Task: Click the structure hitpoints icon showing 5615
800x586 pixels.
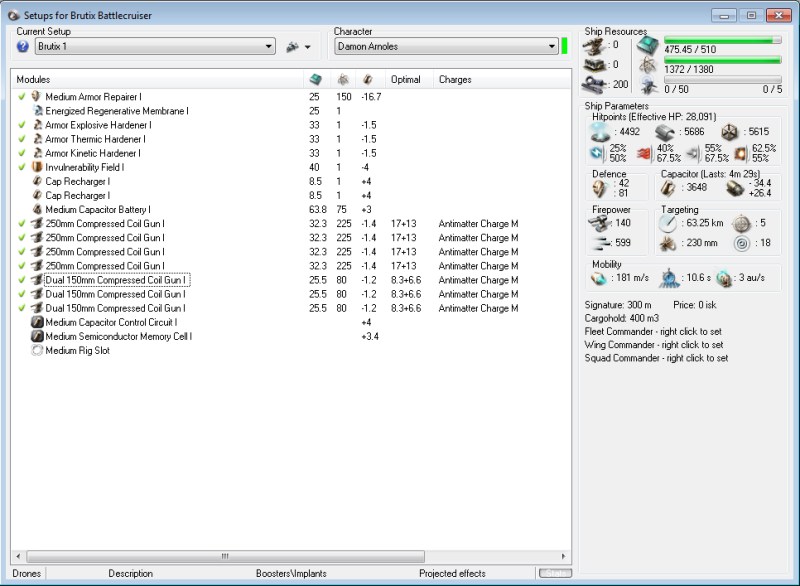Action: tap(730, 132)
